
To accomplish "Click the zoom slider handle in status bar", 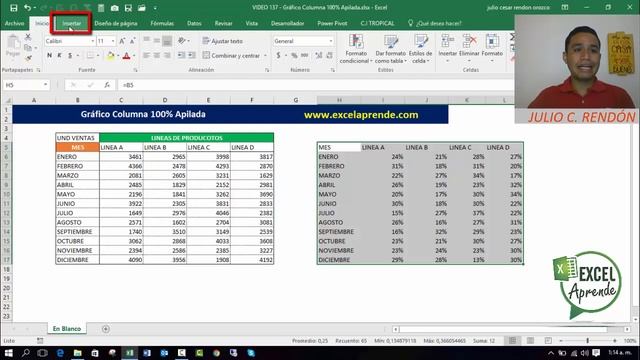I will click(x=587, y=340).
